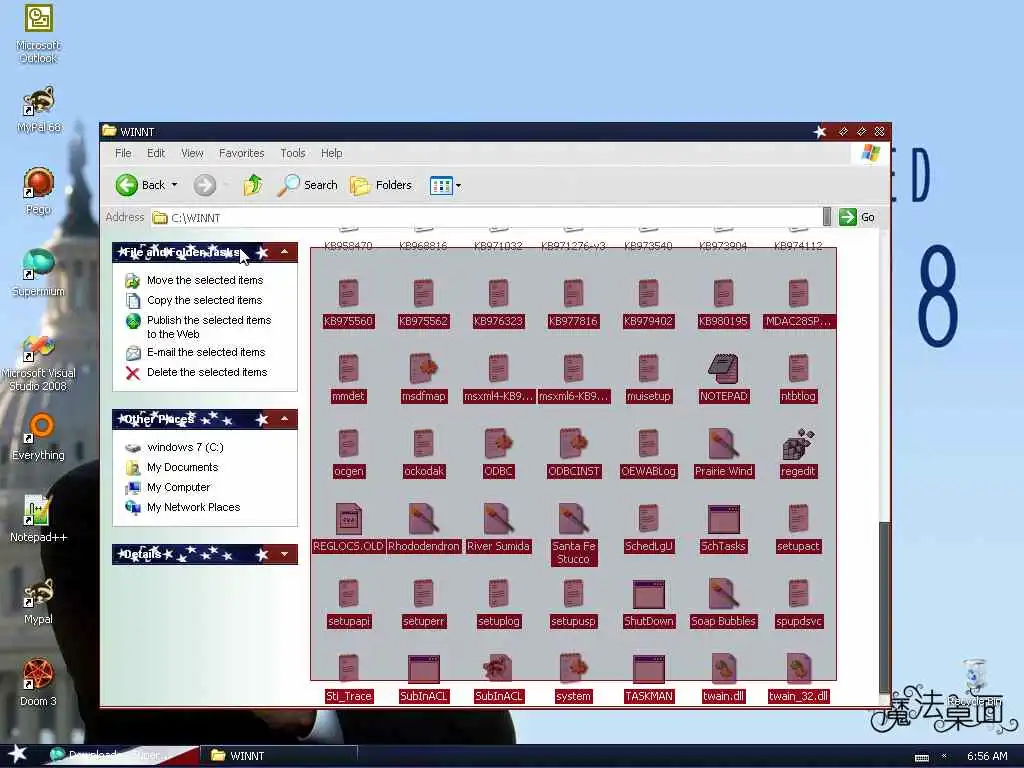Open the Tools menu
Viewport: 1024px width, 768px height.
point(293,153)
